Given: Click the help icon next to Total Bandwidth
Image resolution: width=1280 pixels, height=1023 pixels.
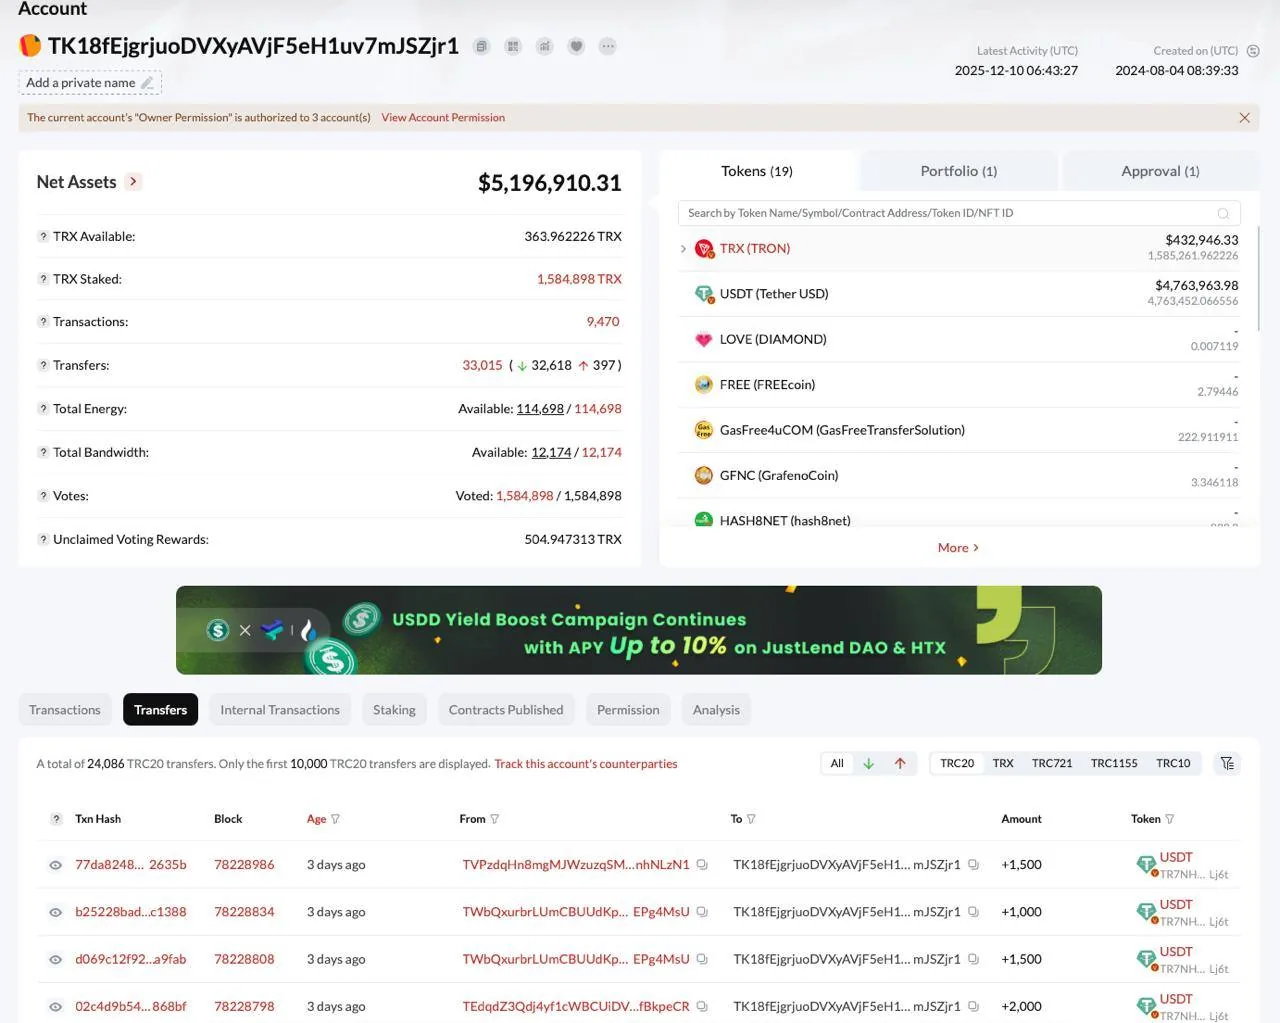Looking at the screenshot, I should pyautogui.click(x=43, y=453).
